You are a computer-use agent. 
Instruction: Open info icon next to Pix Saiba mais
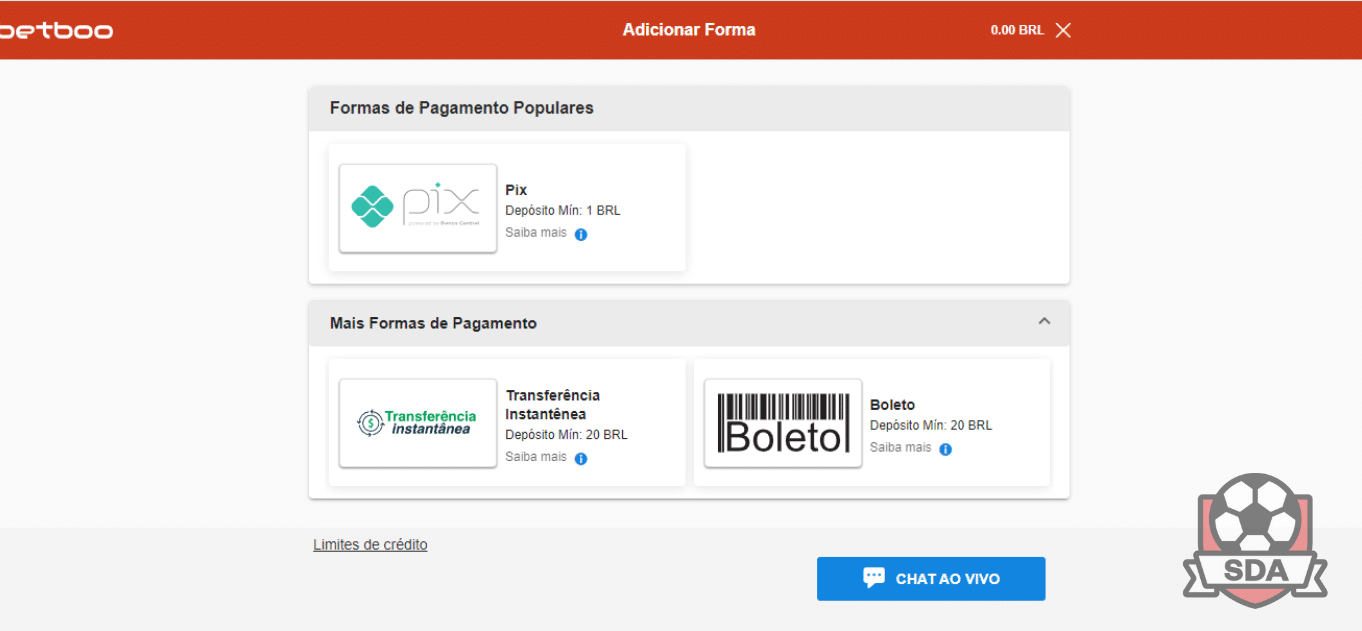coord(581,234)
